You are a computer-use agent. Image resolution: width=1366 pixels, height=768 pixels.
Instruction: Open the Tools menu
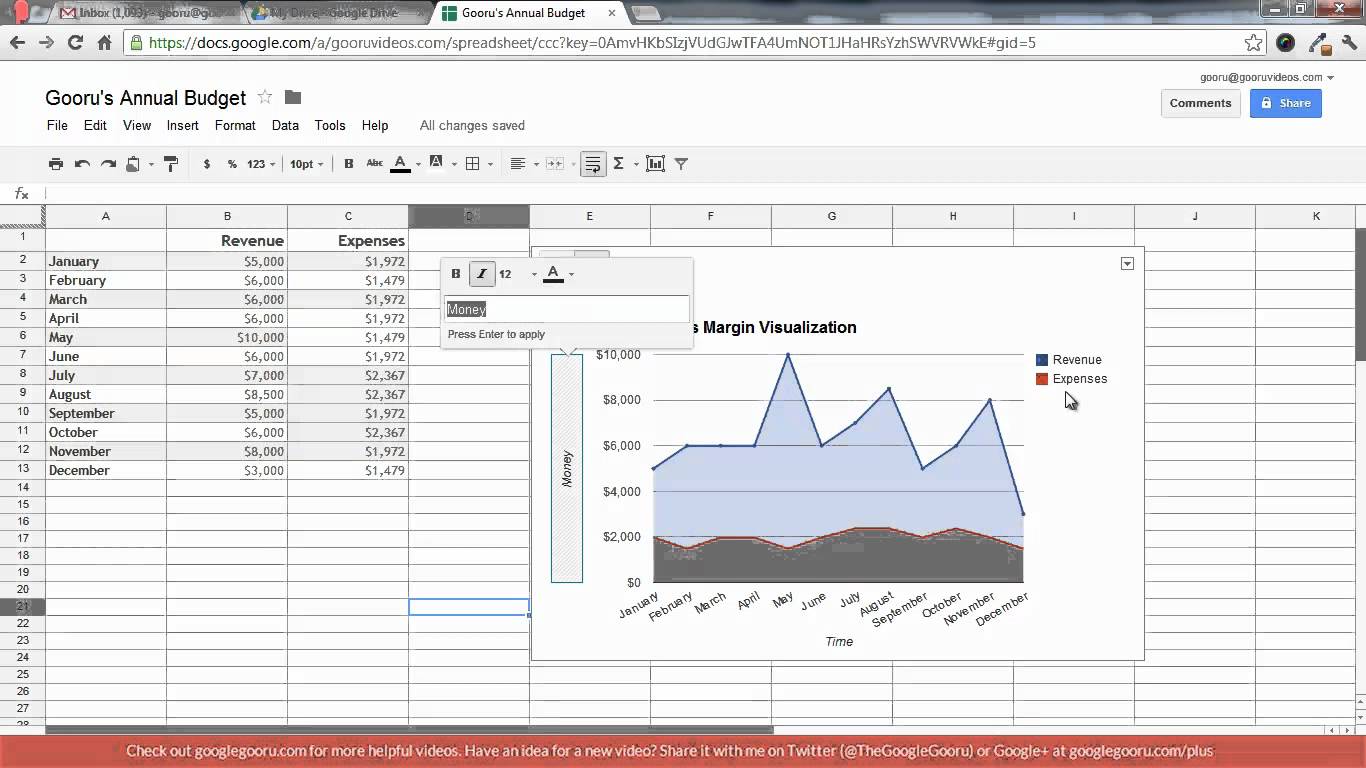(330, 125)
